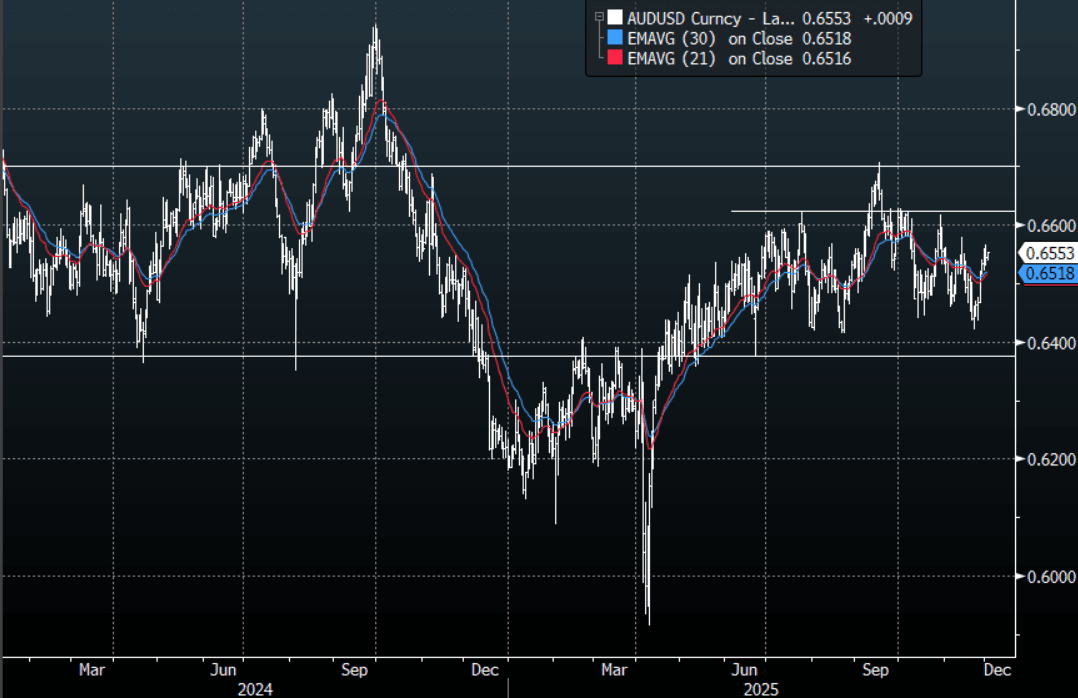Image resolution: width=1078 pixels, height=698 pixels.
Task: Click the blue EMAVG (30) swatch
Action: pyautogui.click(x=614, y=38)
